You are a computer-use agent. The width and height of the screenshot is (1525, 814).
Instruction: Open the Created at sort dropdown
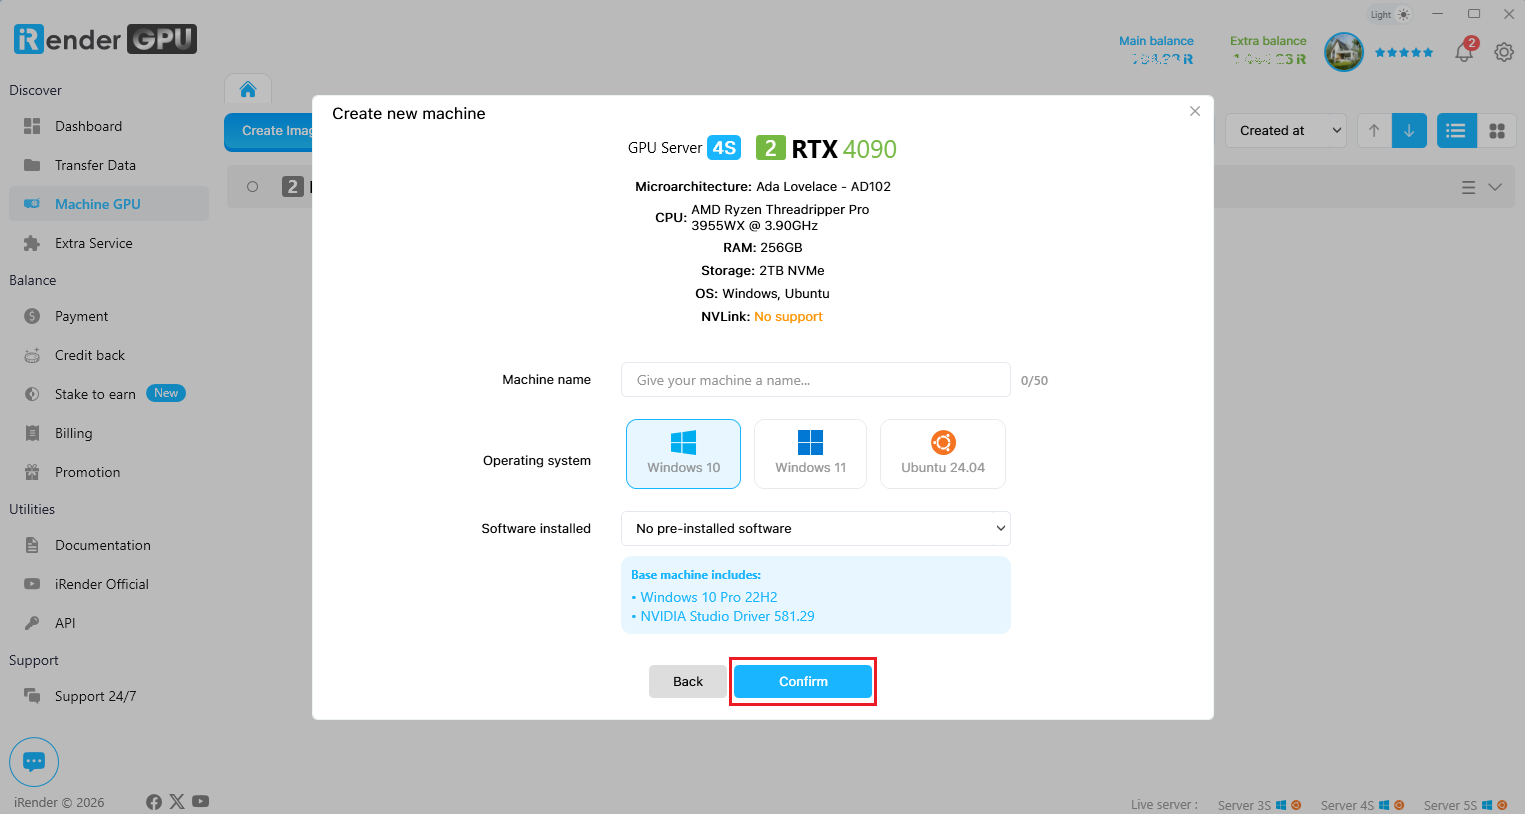click(1286, 131)
